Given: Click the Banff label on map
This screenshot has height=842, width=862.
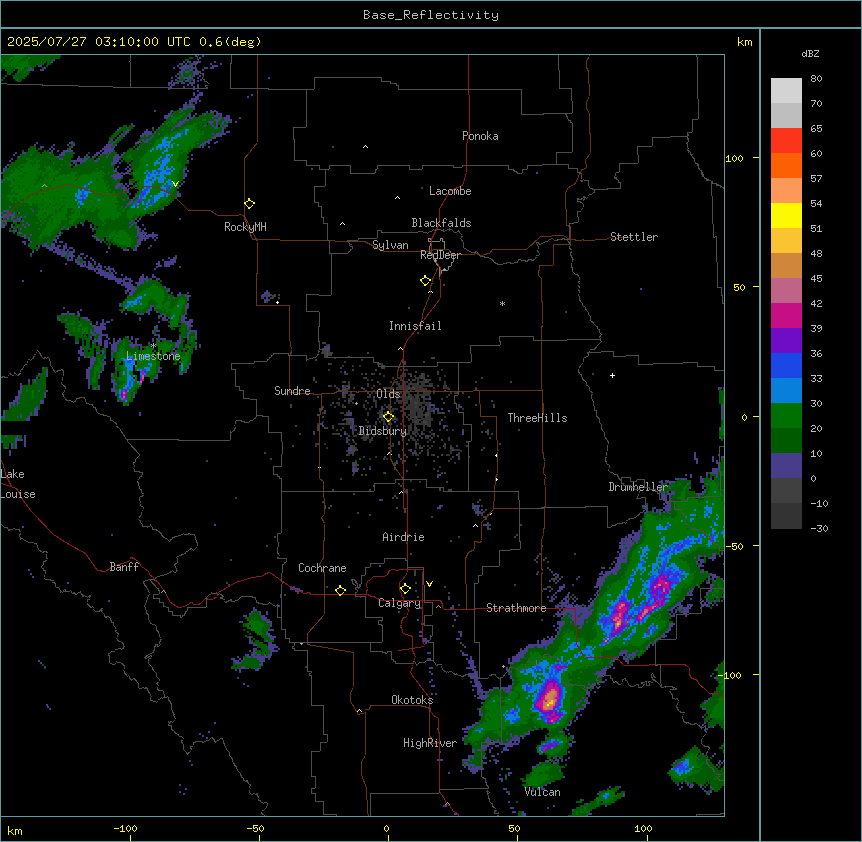Looking at the screenshot, I should (124, 567).
